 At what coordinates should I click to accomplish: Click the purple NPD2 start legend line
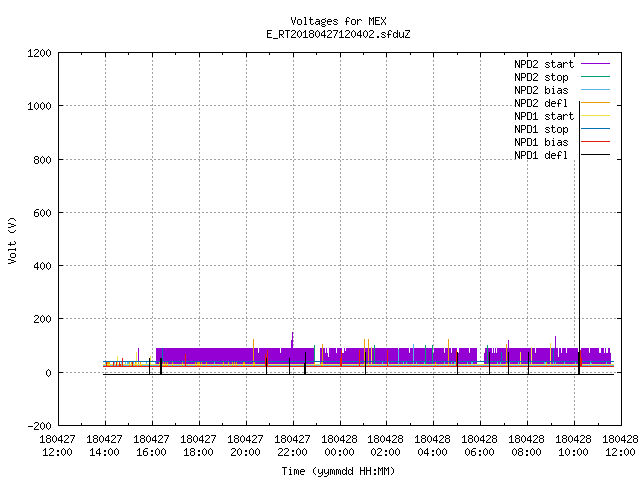(595, 64)
